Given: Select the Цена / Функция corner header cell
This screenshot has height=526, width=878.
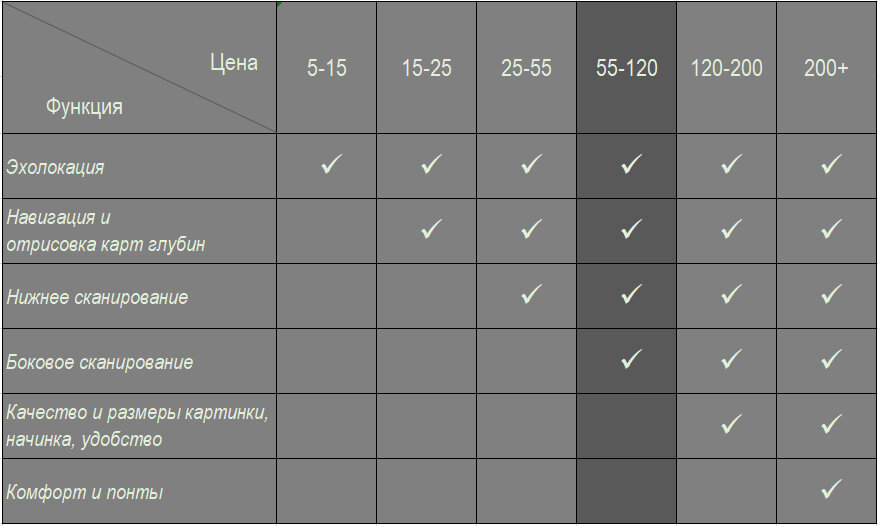Looking at the screenshot, I should pyautogui.click(x=139, y=68).
